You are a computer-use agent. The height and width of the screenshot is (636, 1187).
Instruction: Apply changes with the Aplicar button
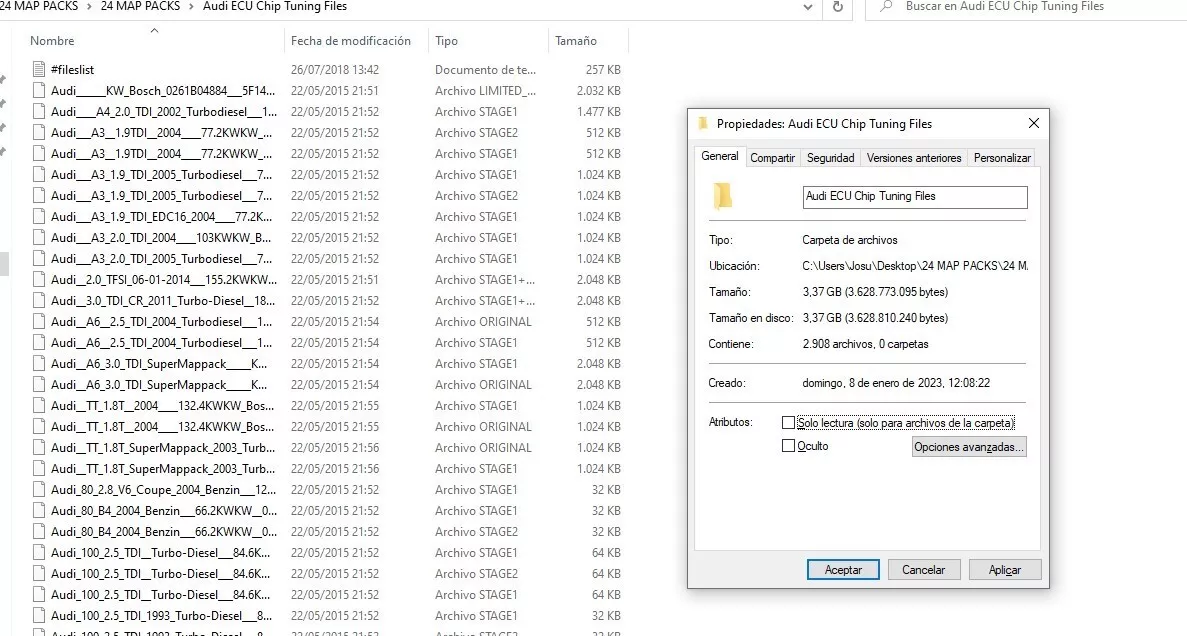(1005, 569)
